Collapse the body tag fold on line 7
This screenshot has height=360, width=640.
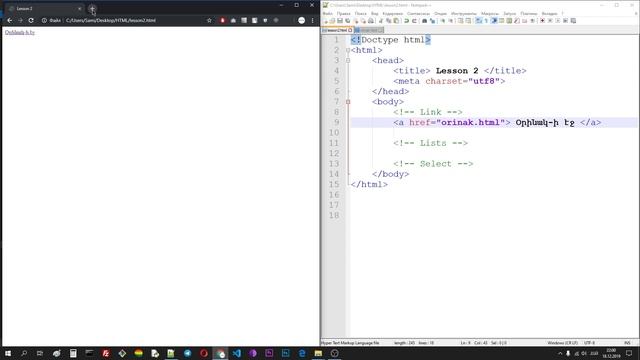348,102
